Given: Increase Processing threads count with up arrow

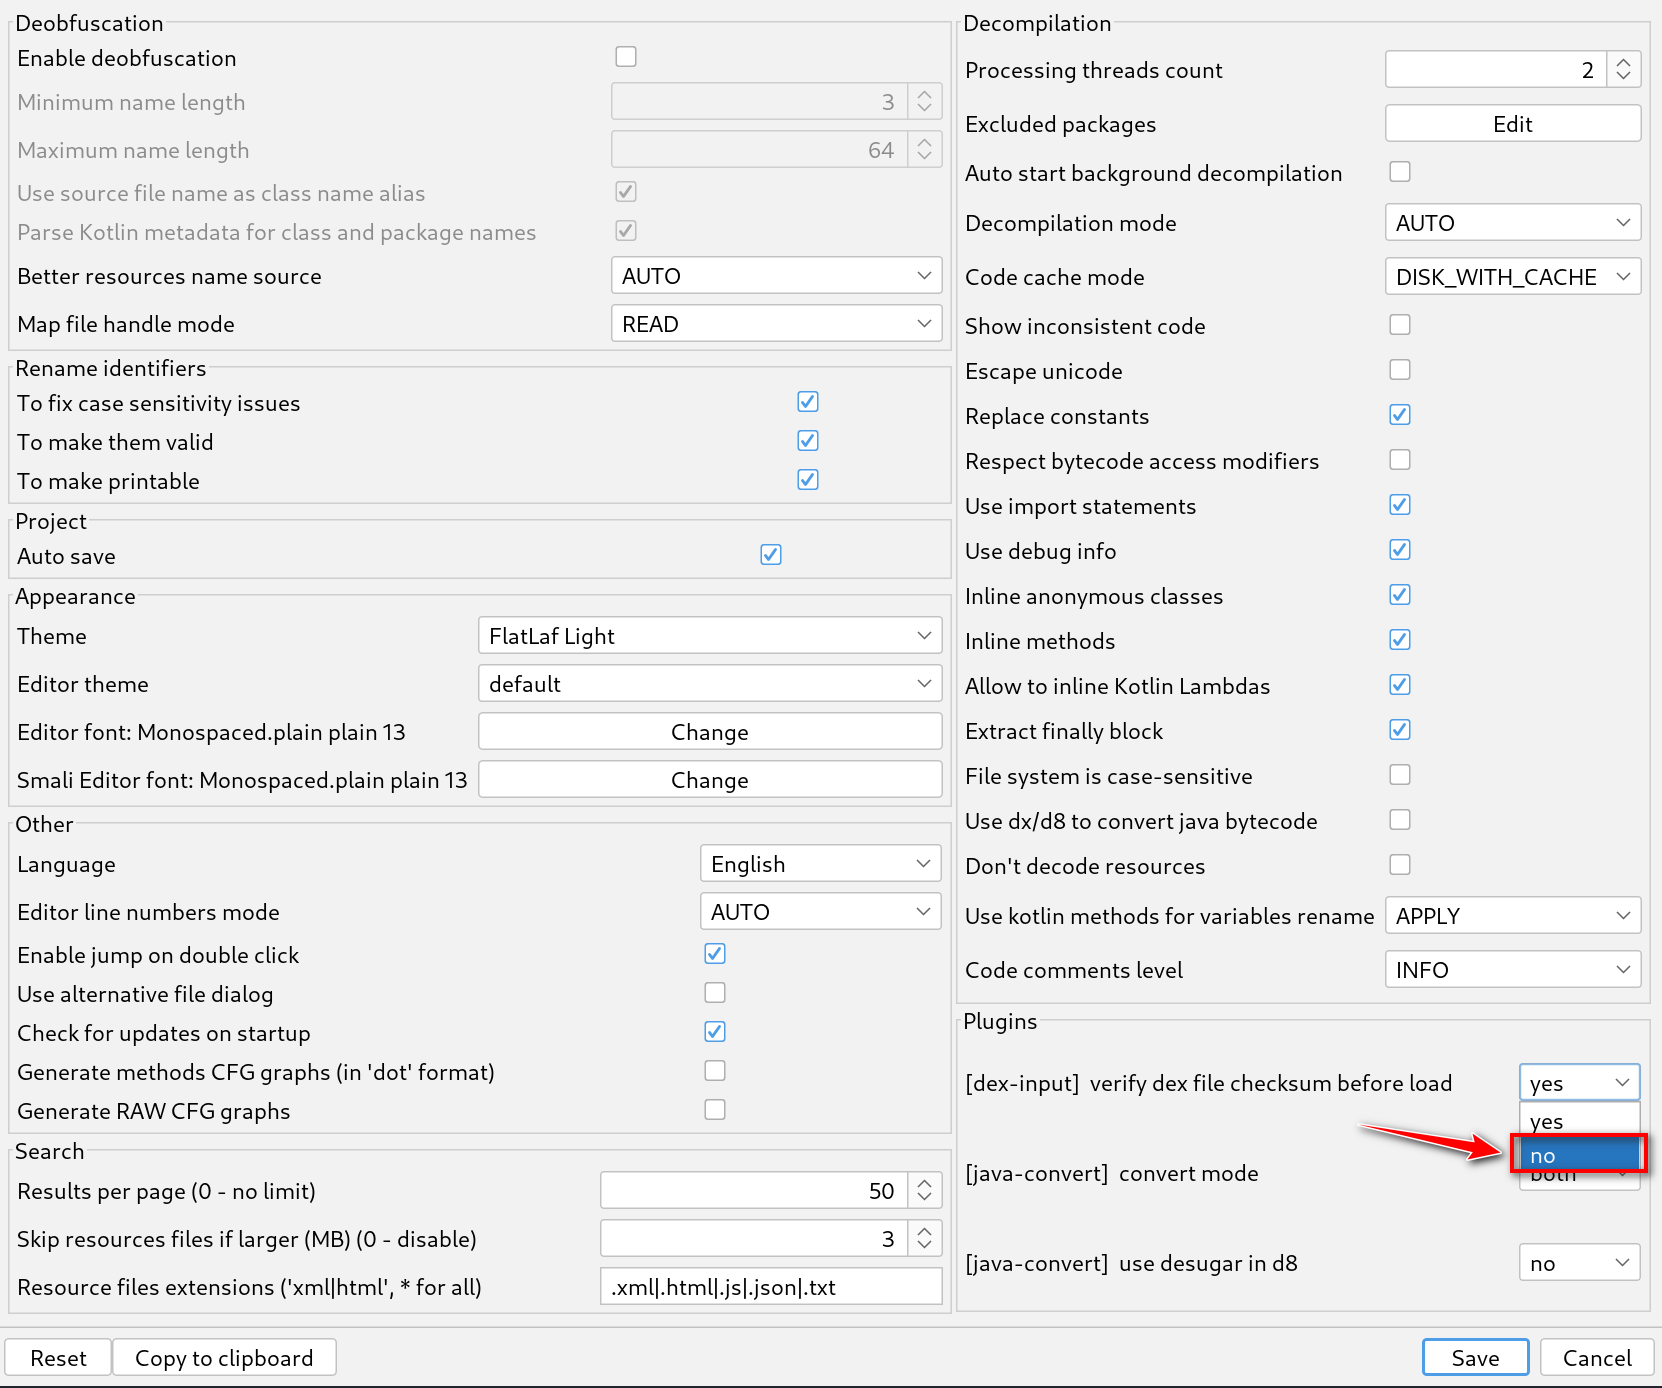Looking at the screenshot, I should pos(1624,62).
